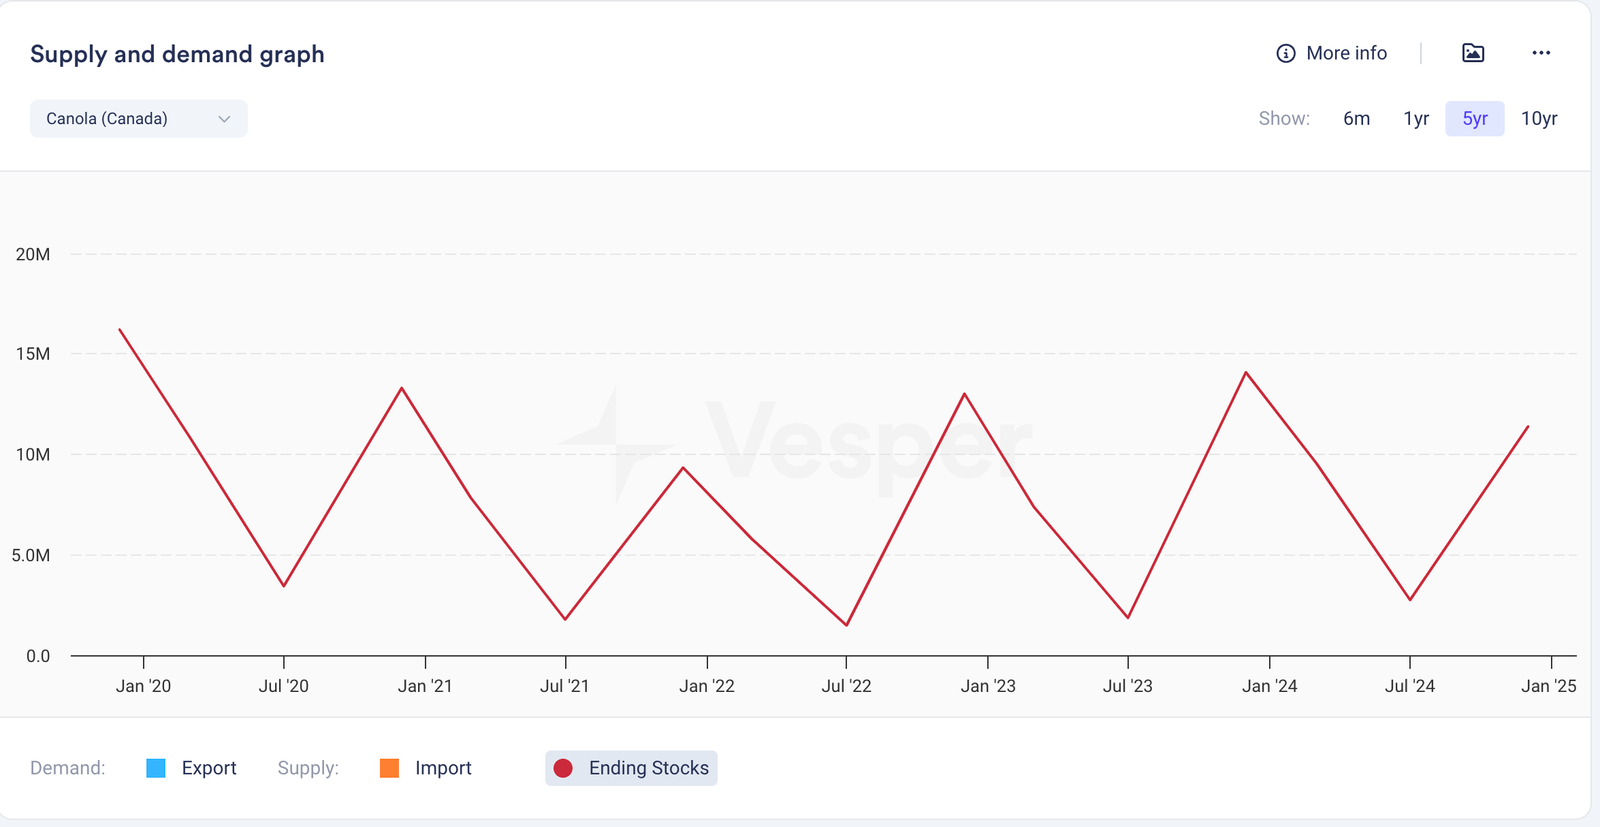Toggle the Import series label
Viewport: 1600px width, 827px height.
pos(443,768)
